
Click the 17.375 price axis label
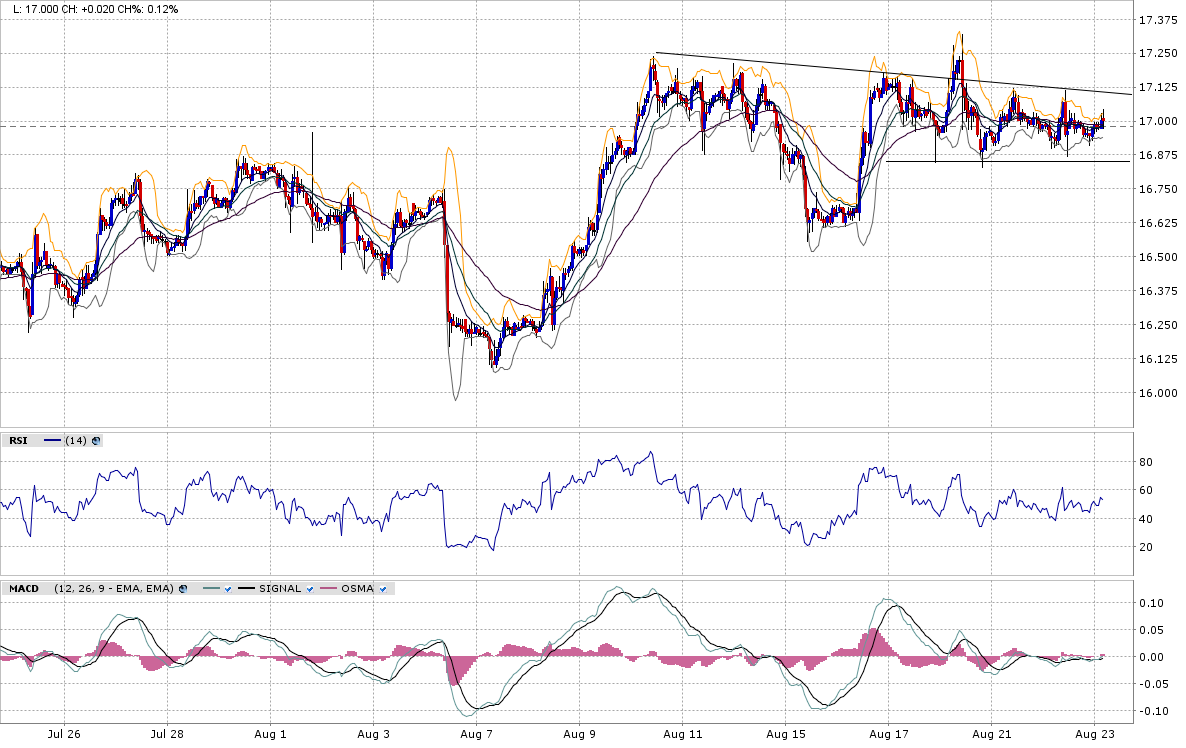[x=1156, y=19]
